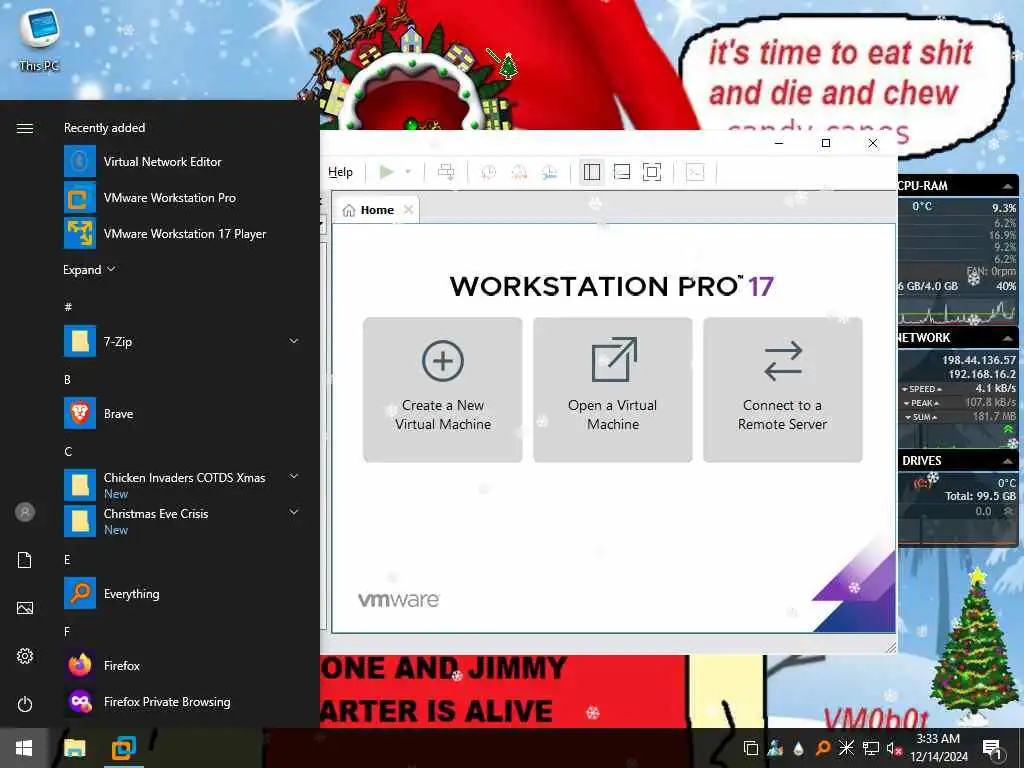Open dropdown arrow beside power-on play button

pos(408,172)
